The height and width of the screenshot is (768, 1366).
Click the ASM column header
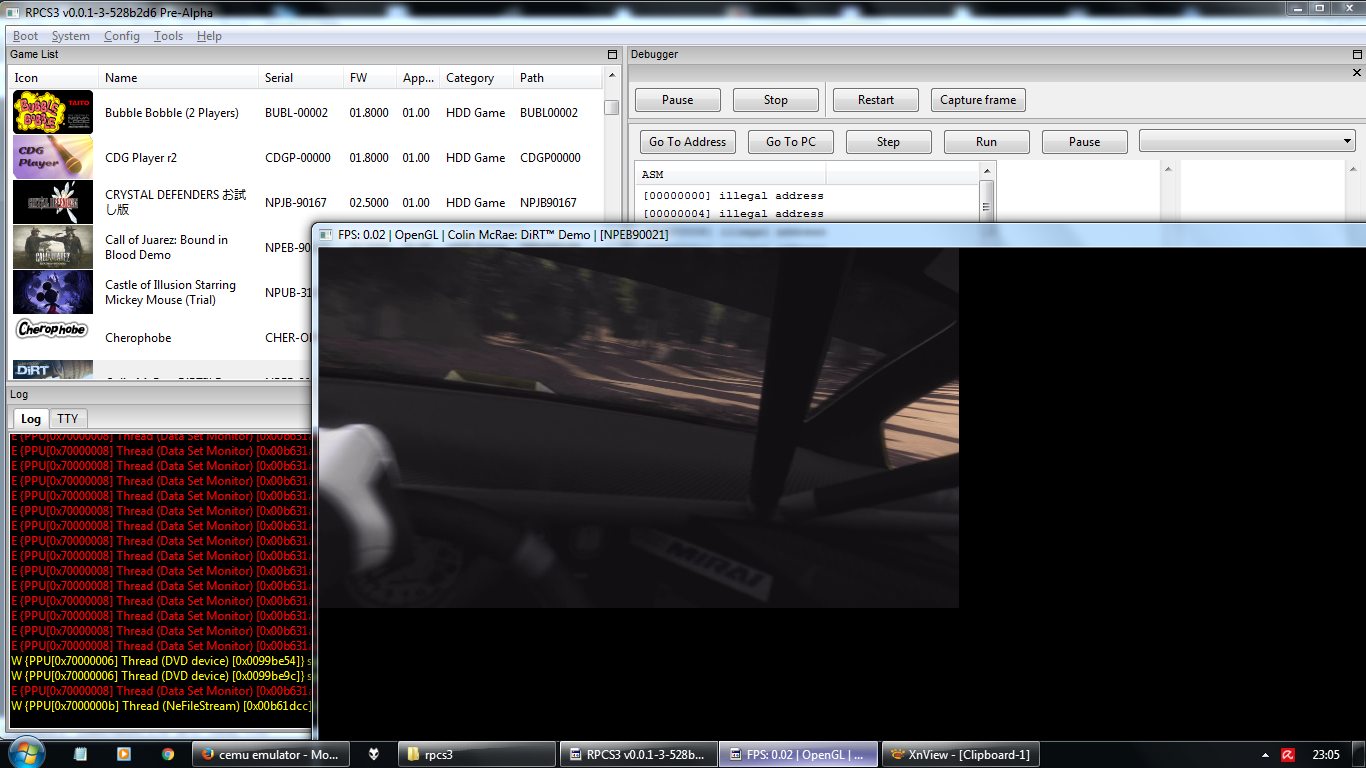(x=730, y=175)
